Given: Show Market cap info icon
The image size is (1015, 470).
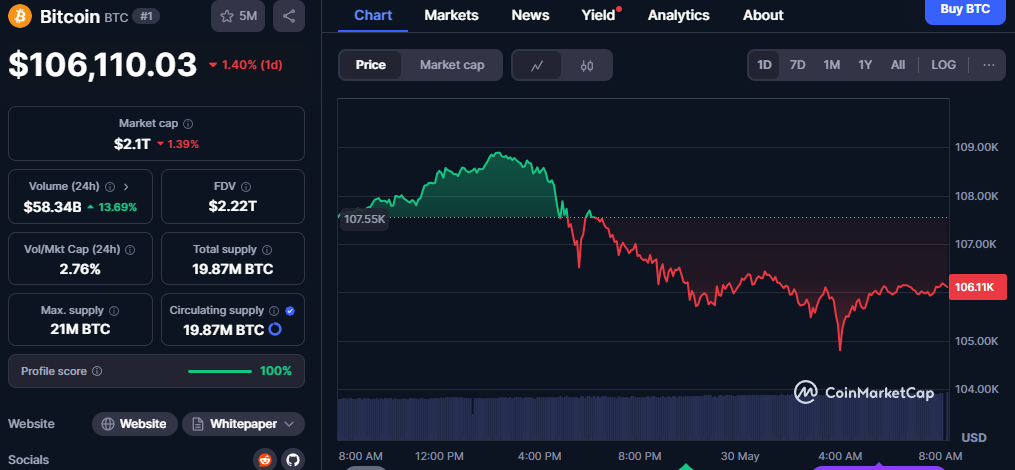Looking at the screenshot, I should tap(188, 124).
